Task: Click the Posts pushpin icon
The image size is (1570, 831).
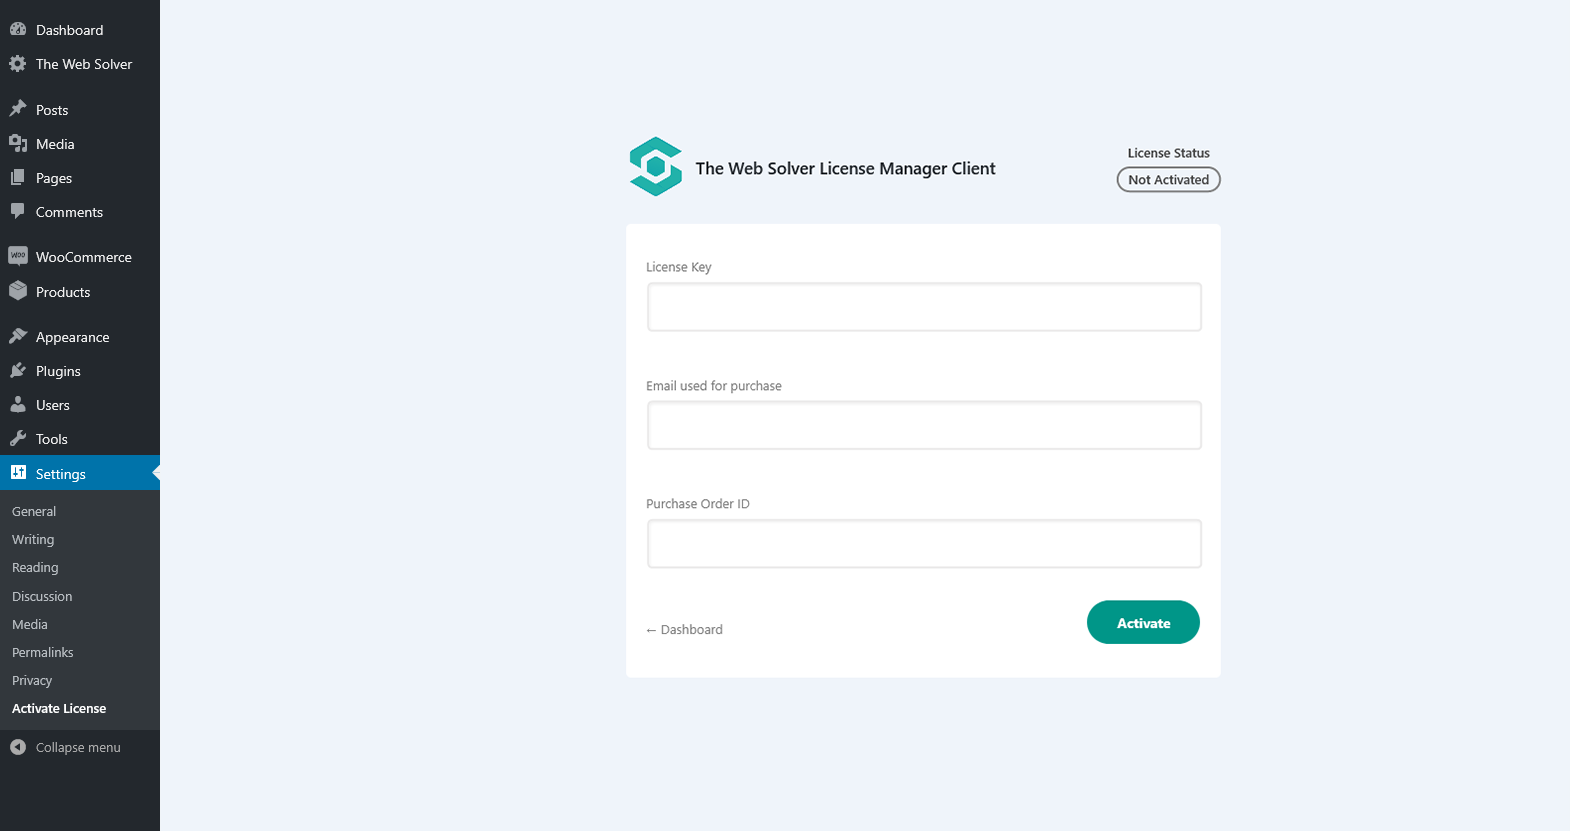Action: tap(18, 109)
